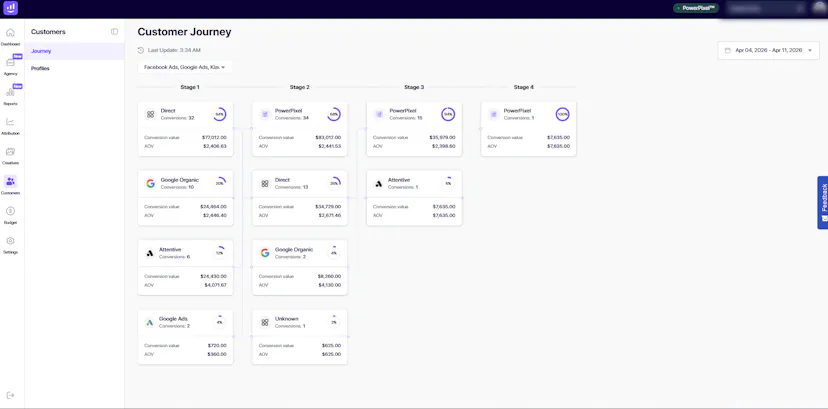Switch to the Journey tab

(x=74, y=51)
